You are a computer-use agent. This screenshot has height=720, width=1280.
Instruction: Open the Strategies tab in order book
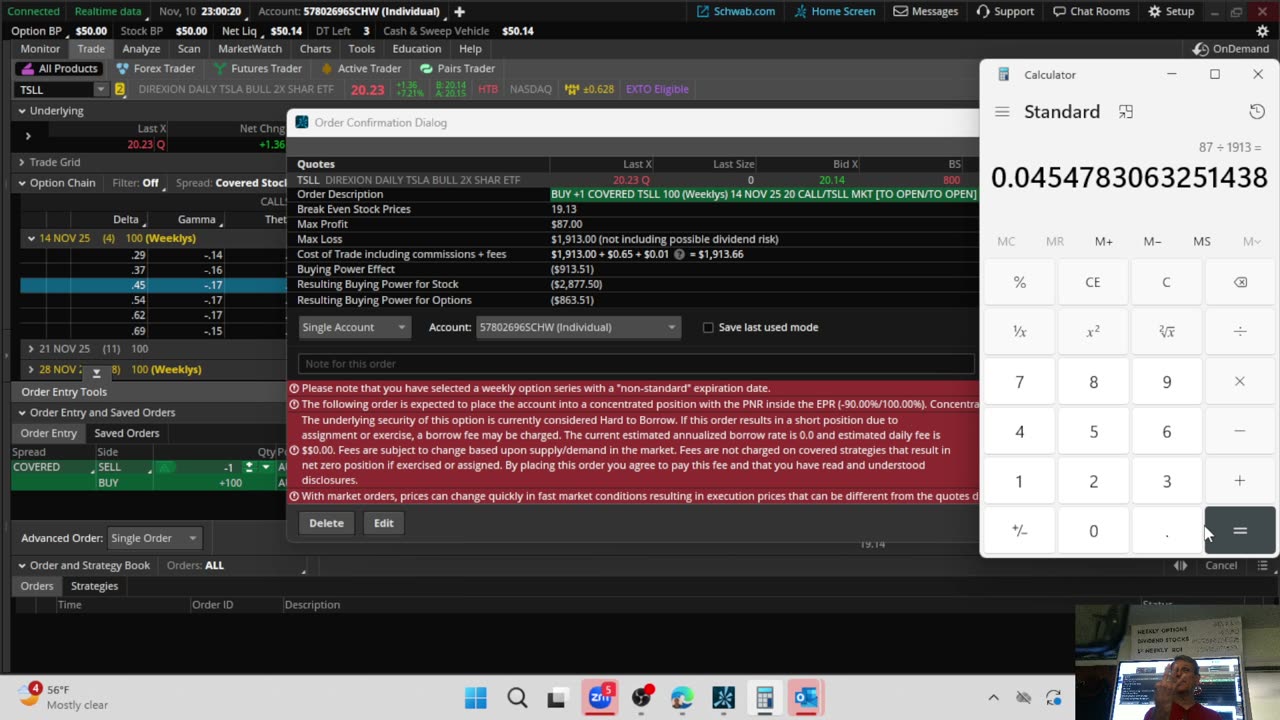pos(94,586)
